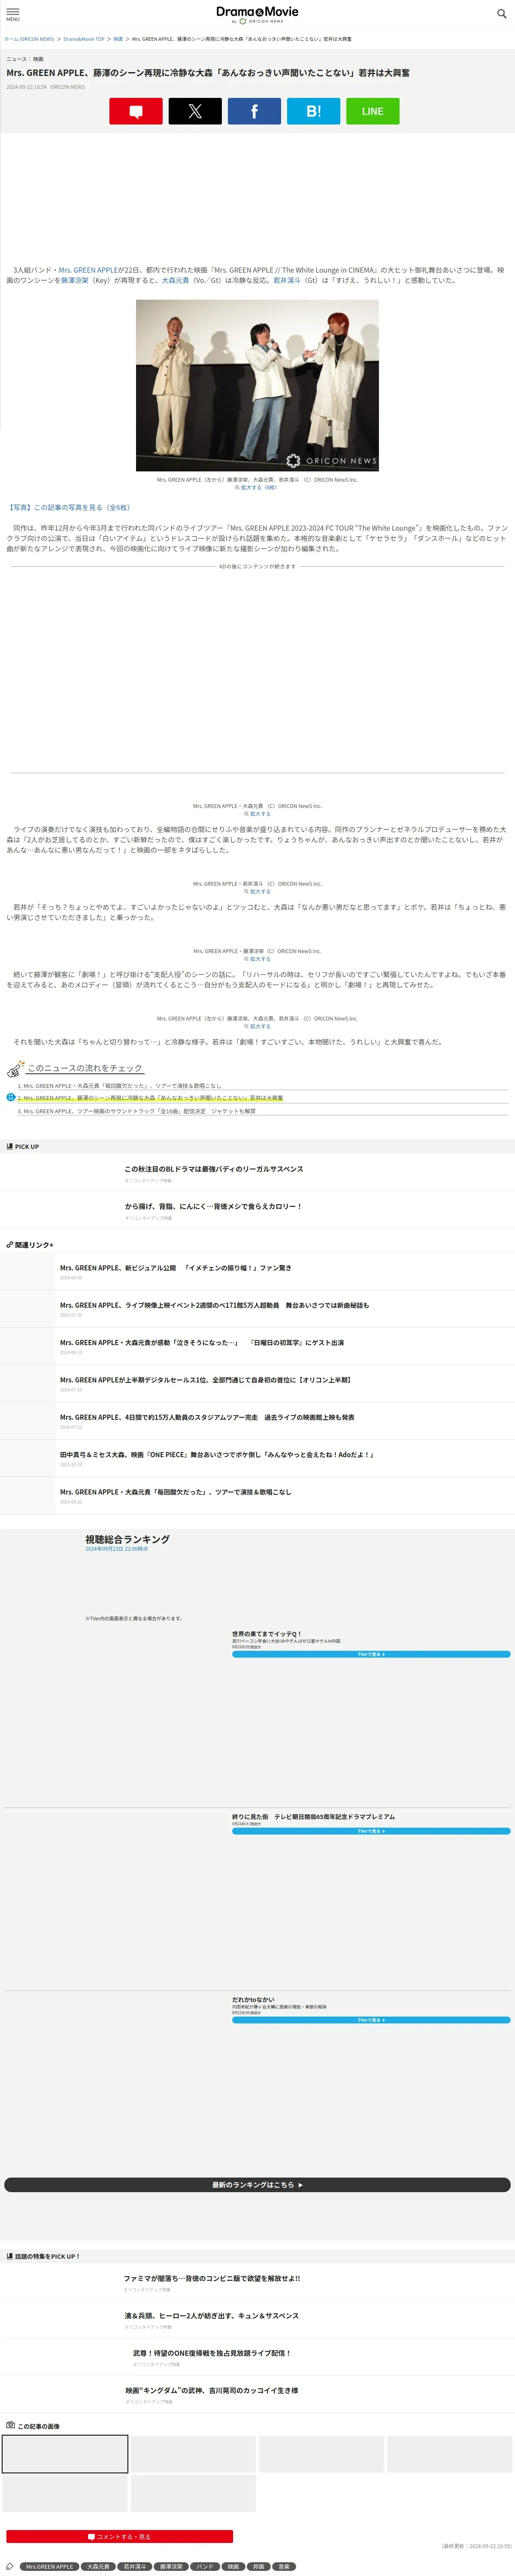Select the 藤澤涼架 tag
This screenshot has height=2576, width=515.
(x=171, y=2566)
